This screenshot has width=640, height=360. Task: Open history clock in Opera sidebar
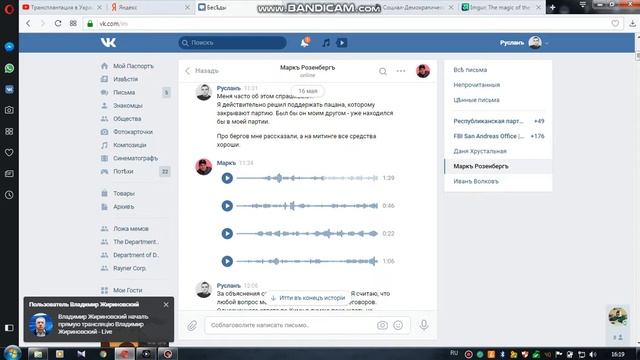pos(9,195)
